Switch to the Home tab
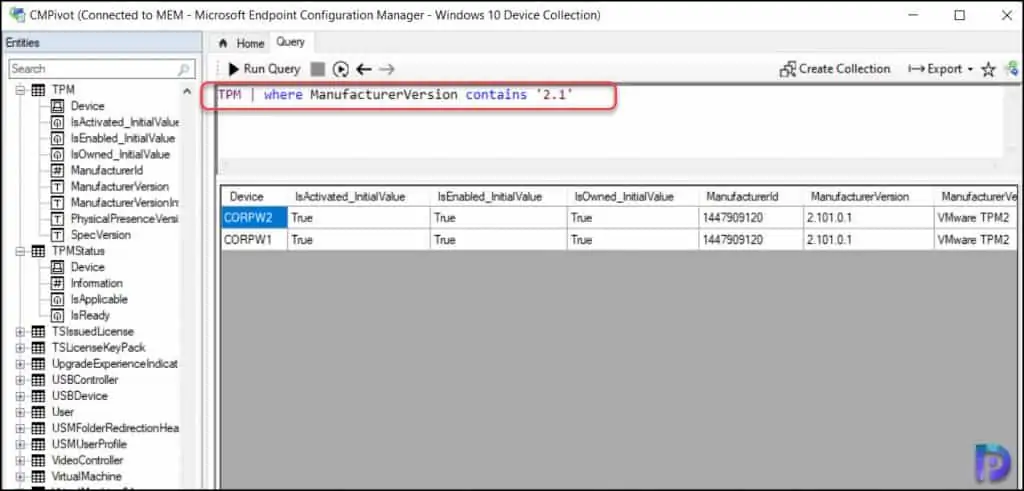 pos(242,44)
